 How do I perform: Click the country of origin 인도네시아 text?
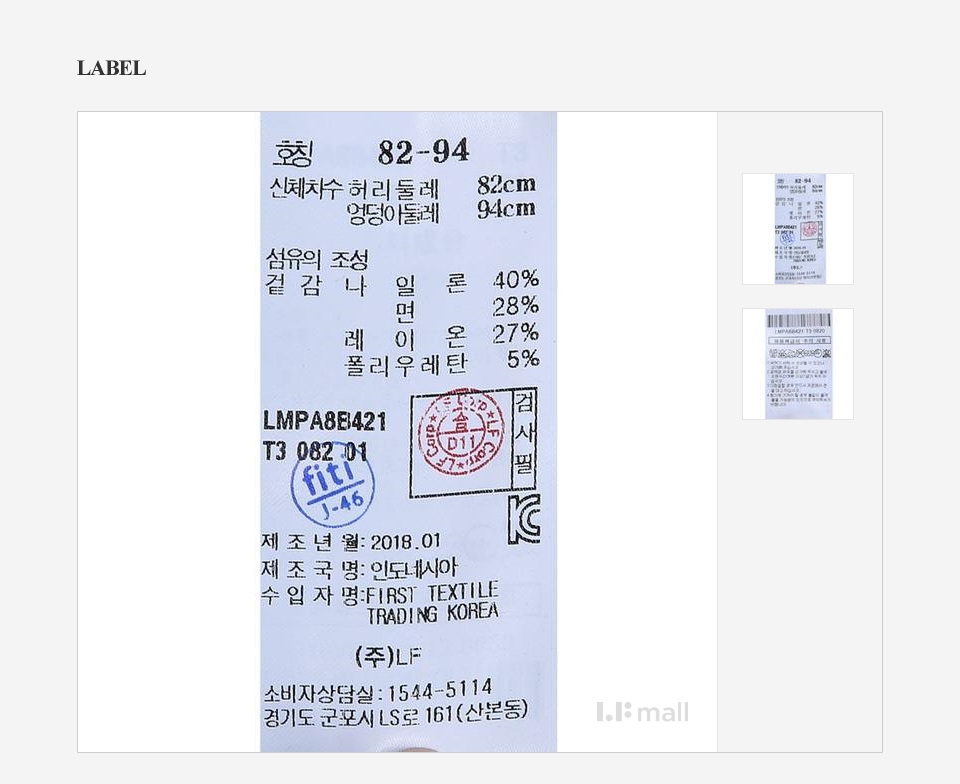tap(414, 569)
